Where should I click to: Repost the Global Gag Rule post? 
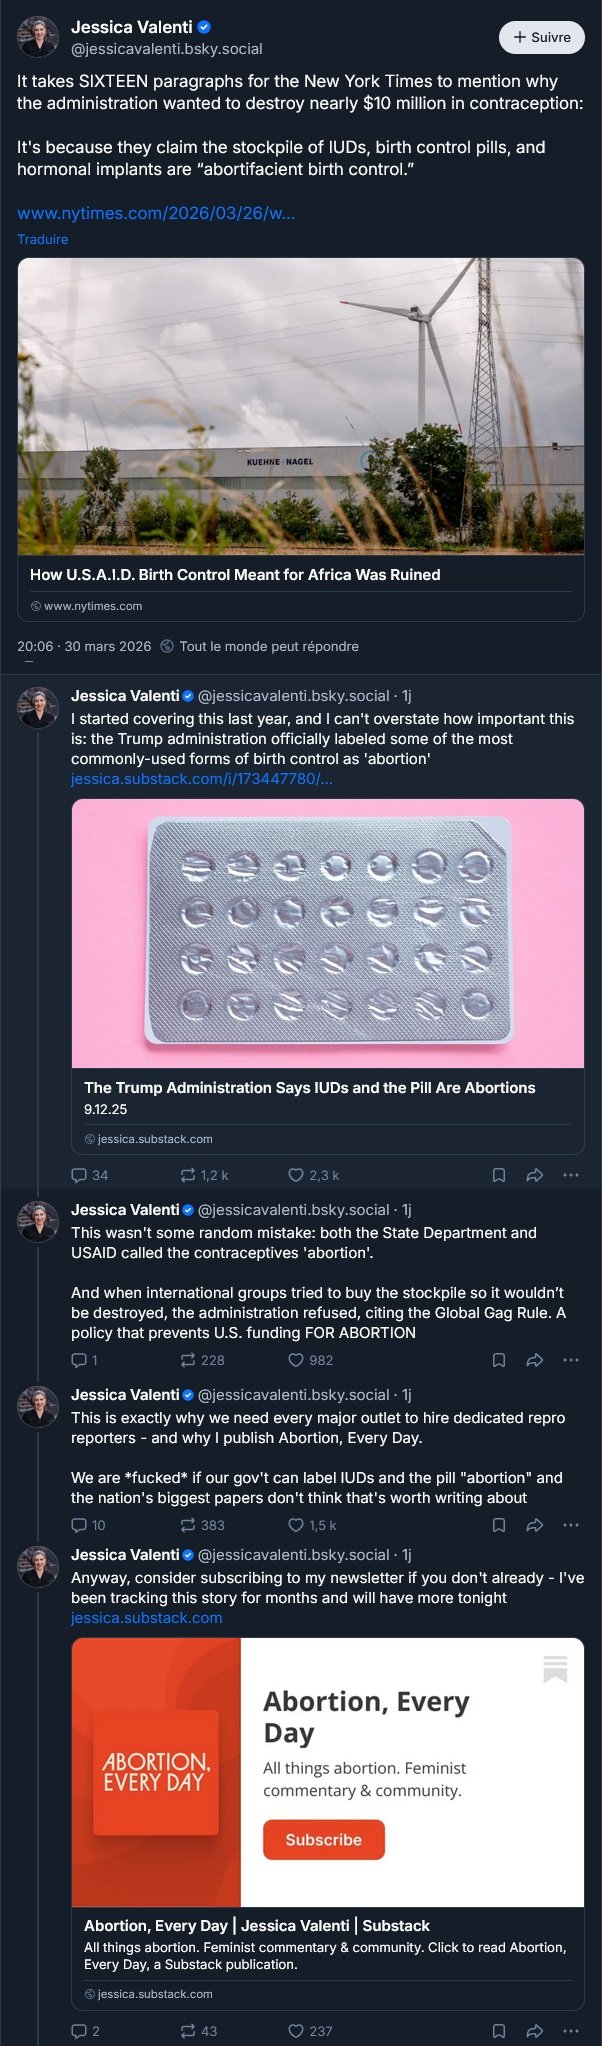pyautogui.click(x=188, y=1360)
